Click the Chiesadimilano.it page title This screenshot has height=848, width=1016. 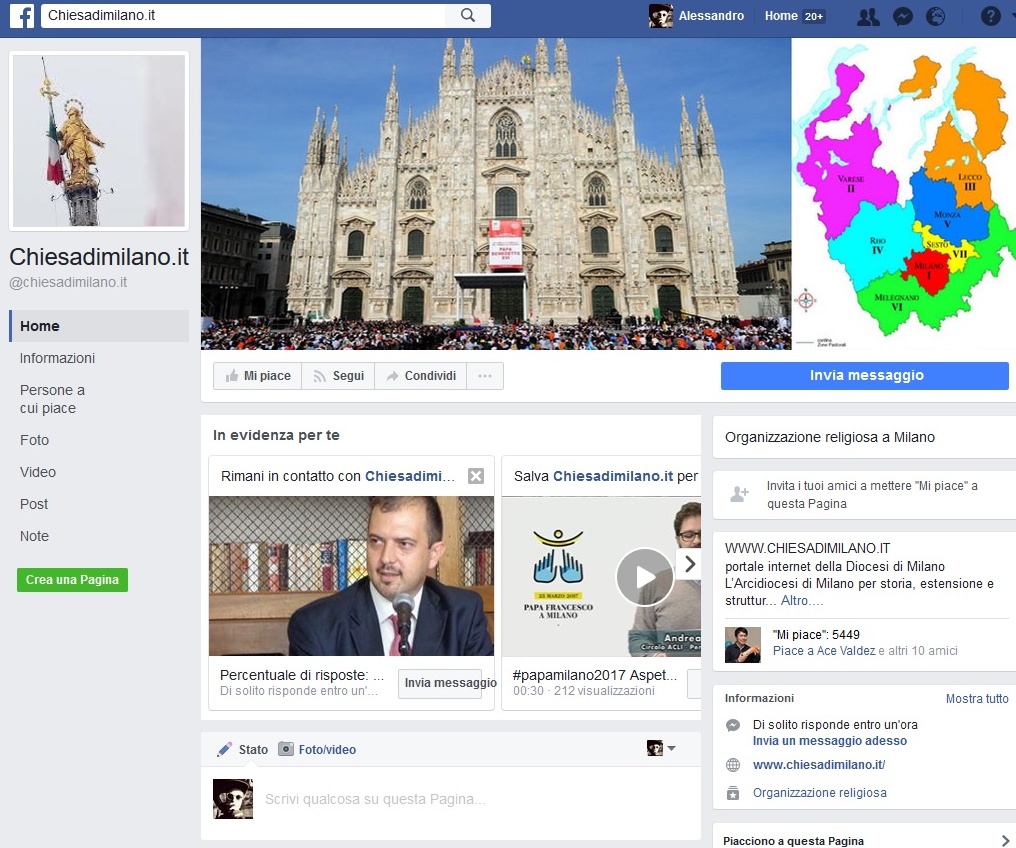[x=99, y=257]
